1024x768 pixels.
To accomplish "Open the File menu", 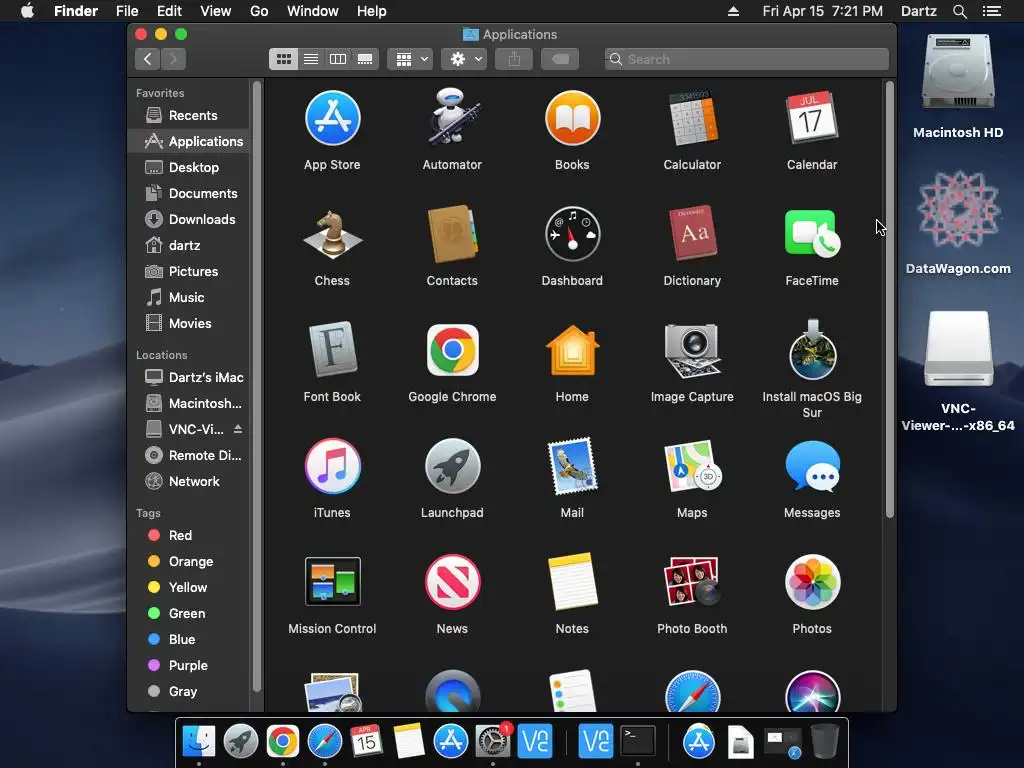I will point(127,11).
